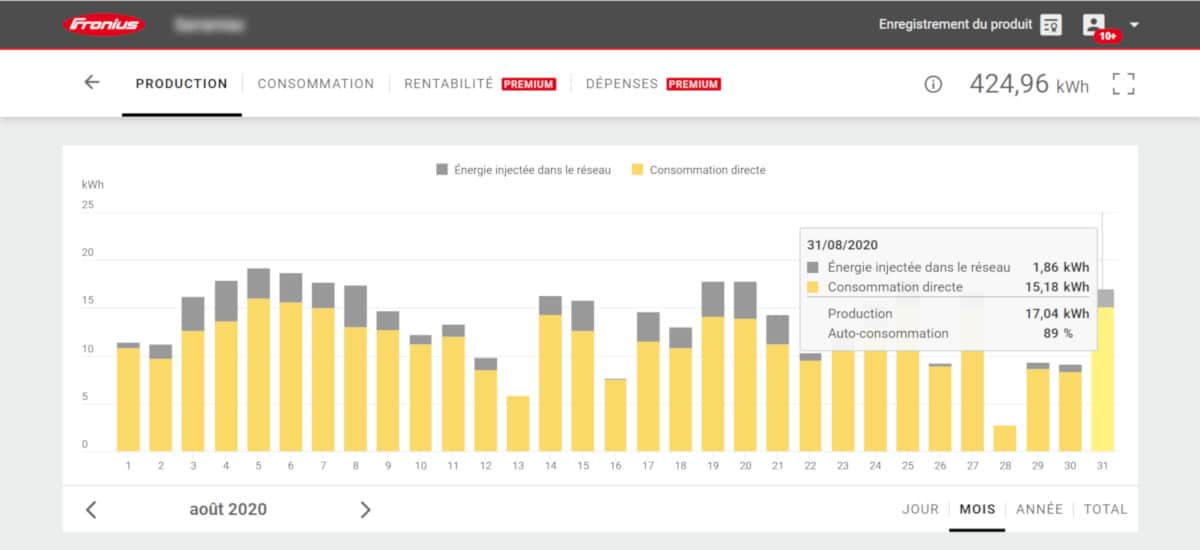The width and height of the screenshot is (1200, 550).
Task: Click the Enregistrement du produit link
Action: pos(955,24)
